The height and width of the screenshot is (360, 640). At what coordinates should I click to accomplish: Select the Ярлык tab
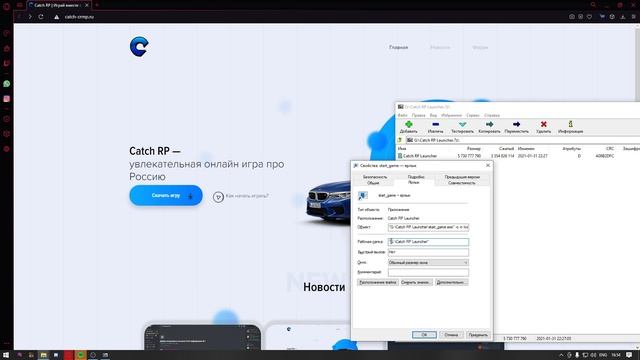click(414, 182)
